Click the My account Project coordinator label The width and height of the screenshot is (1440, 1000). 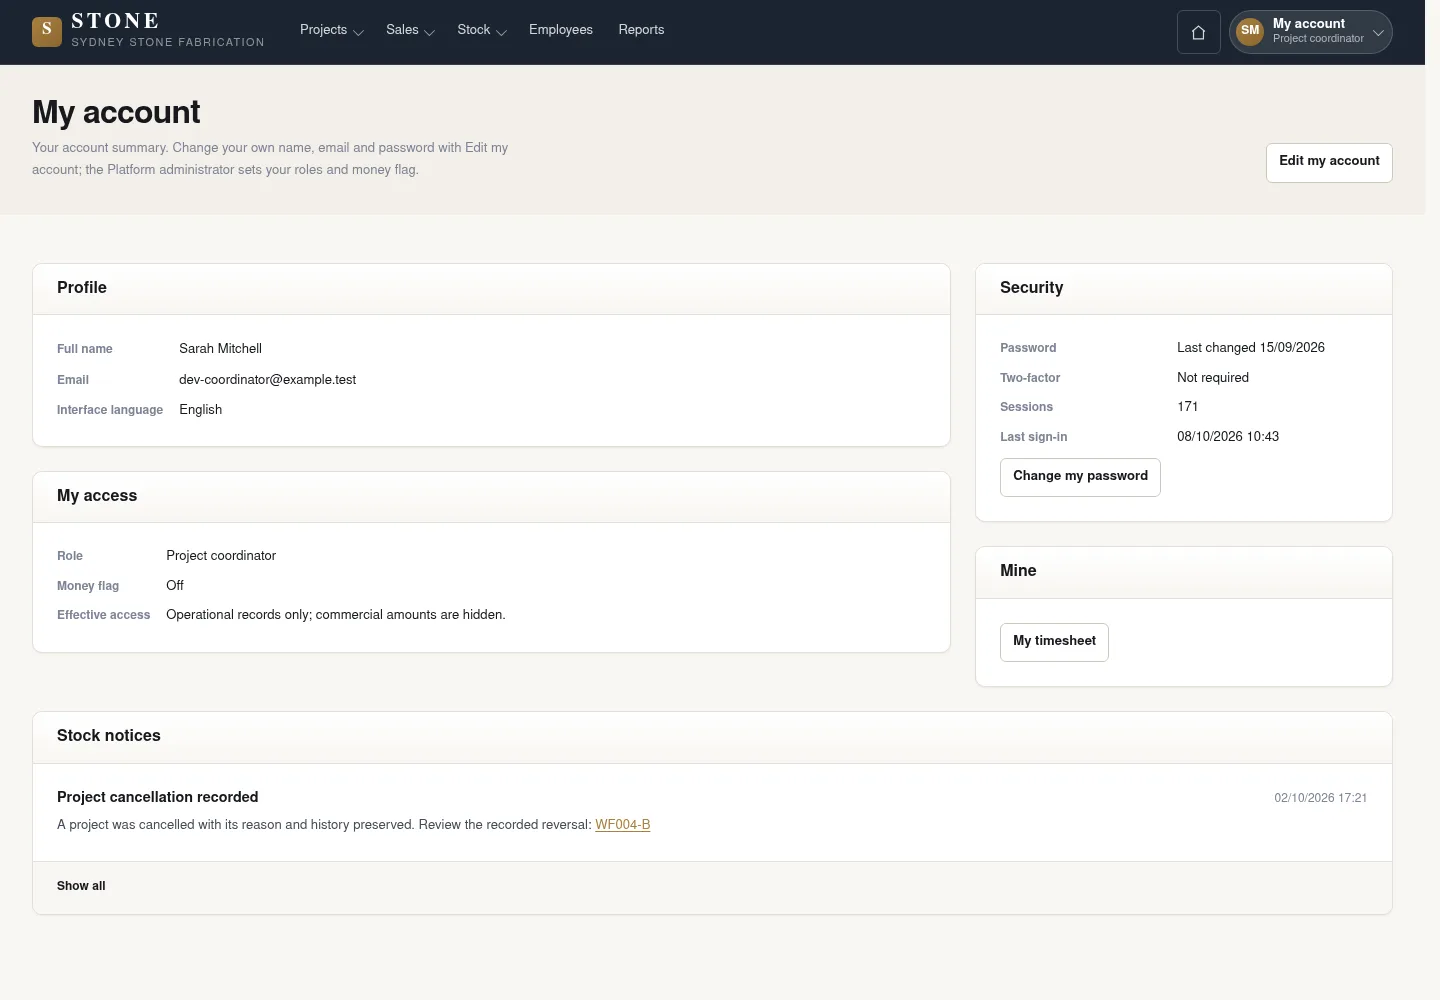click(x=1318, y=31)
